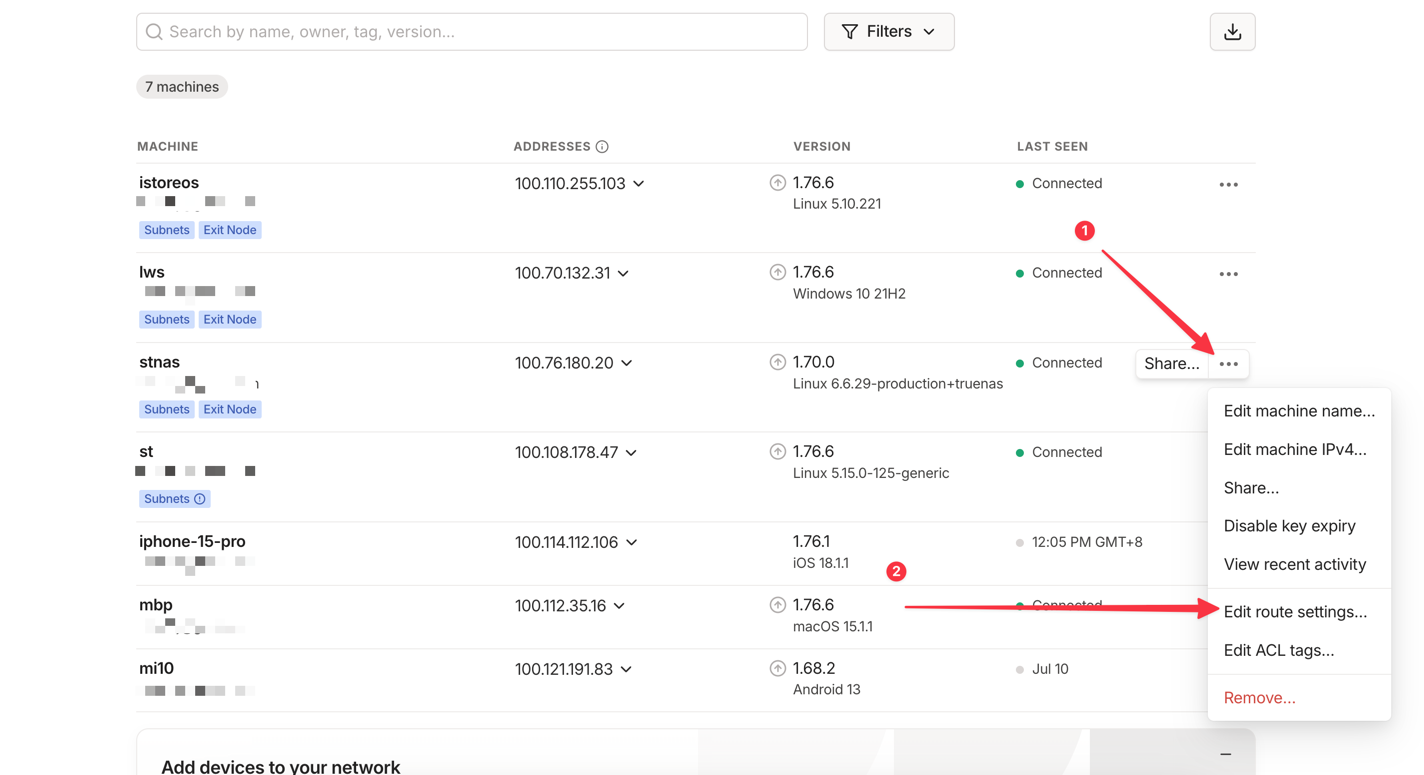This screenshot has width=1424, height=775.
Task: Click the Subnets badge on lws
Action: (166, 320)
